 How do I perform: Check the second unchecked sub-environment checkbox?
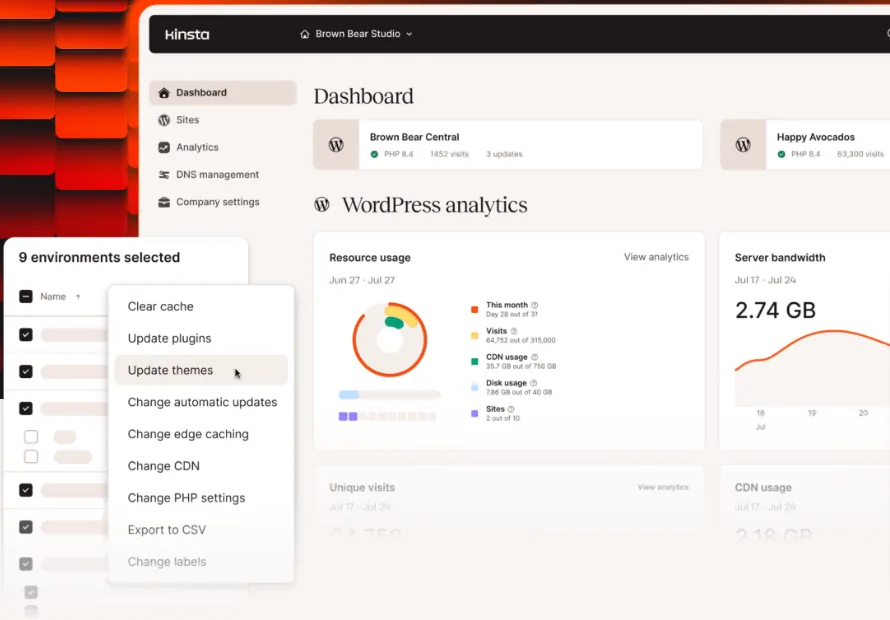pos(31,456)
